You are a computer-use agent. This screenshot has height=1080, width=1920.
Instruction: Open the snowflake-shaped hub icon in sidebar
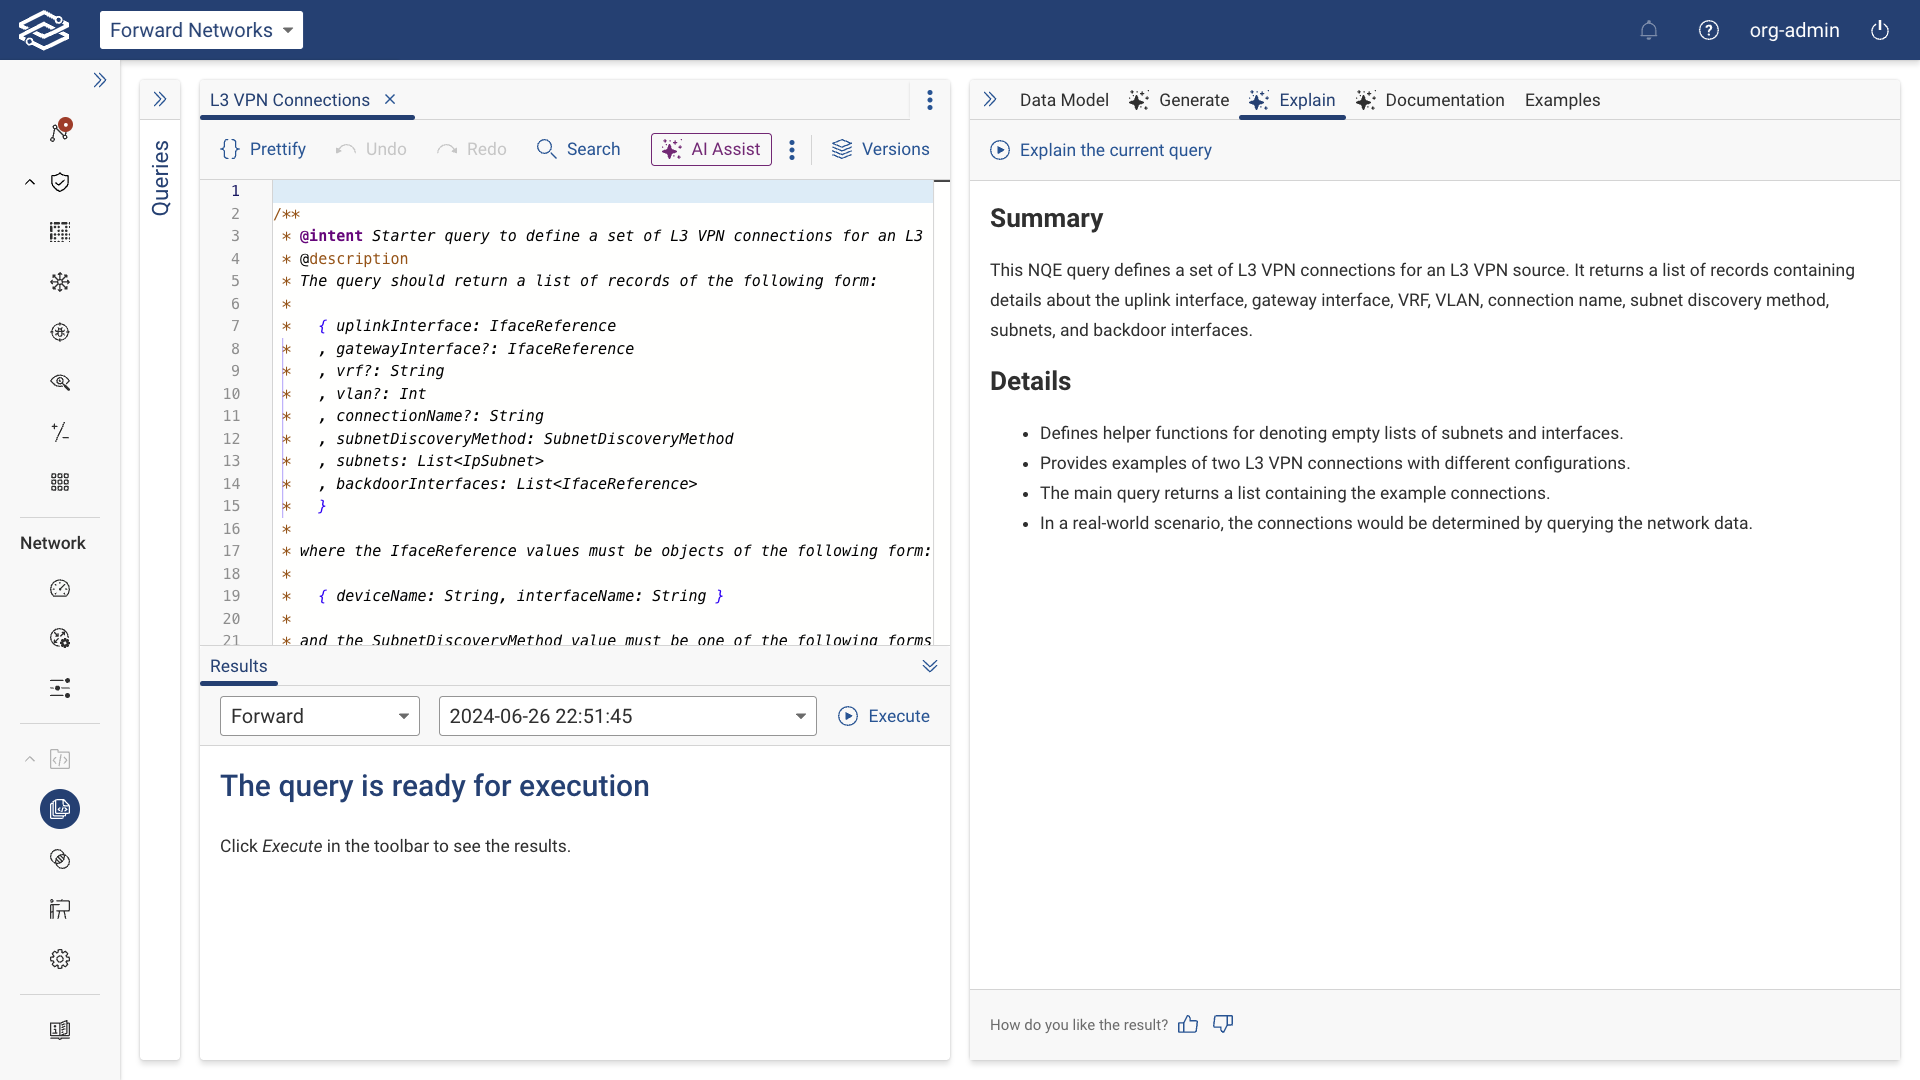click(x=60, y=282)
